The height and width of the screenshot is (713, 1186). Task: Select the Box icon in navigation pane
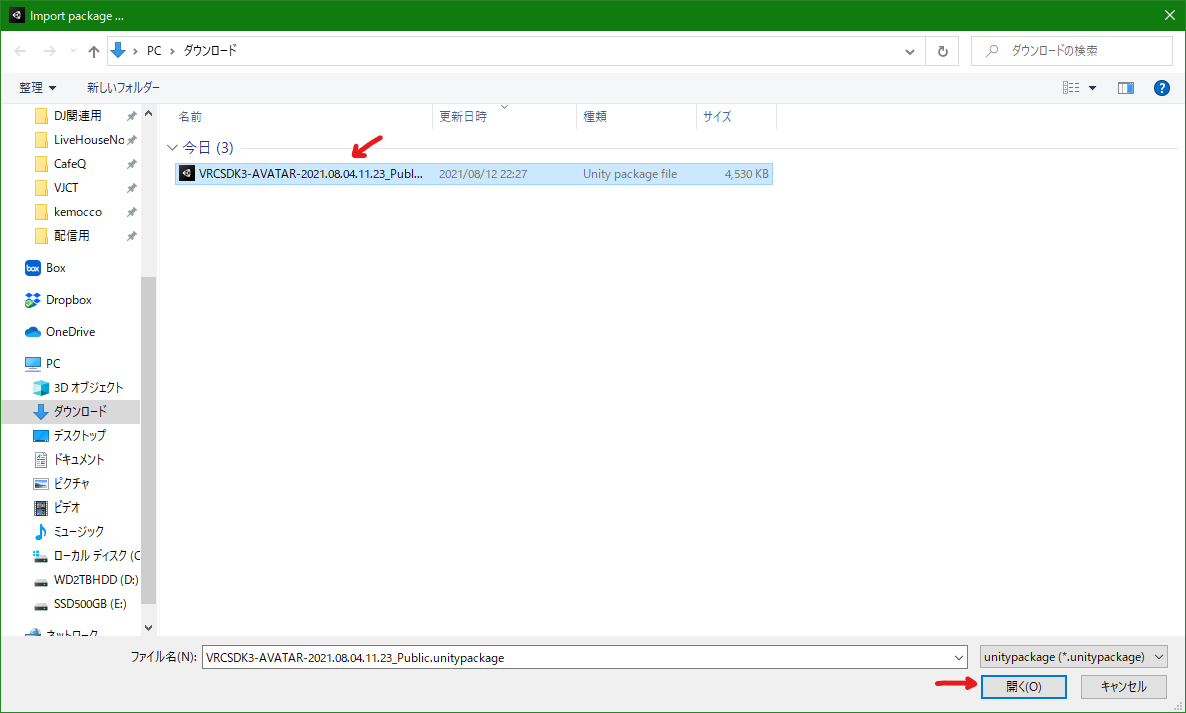pos(33,268)
